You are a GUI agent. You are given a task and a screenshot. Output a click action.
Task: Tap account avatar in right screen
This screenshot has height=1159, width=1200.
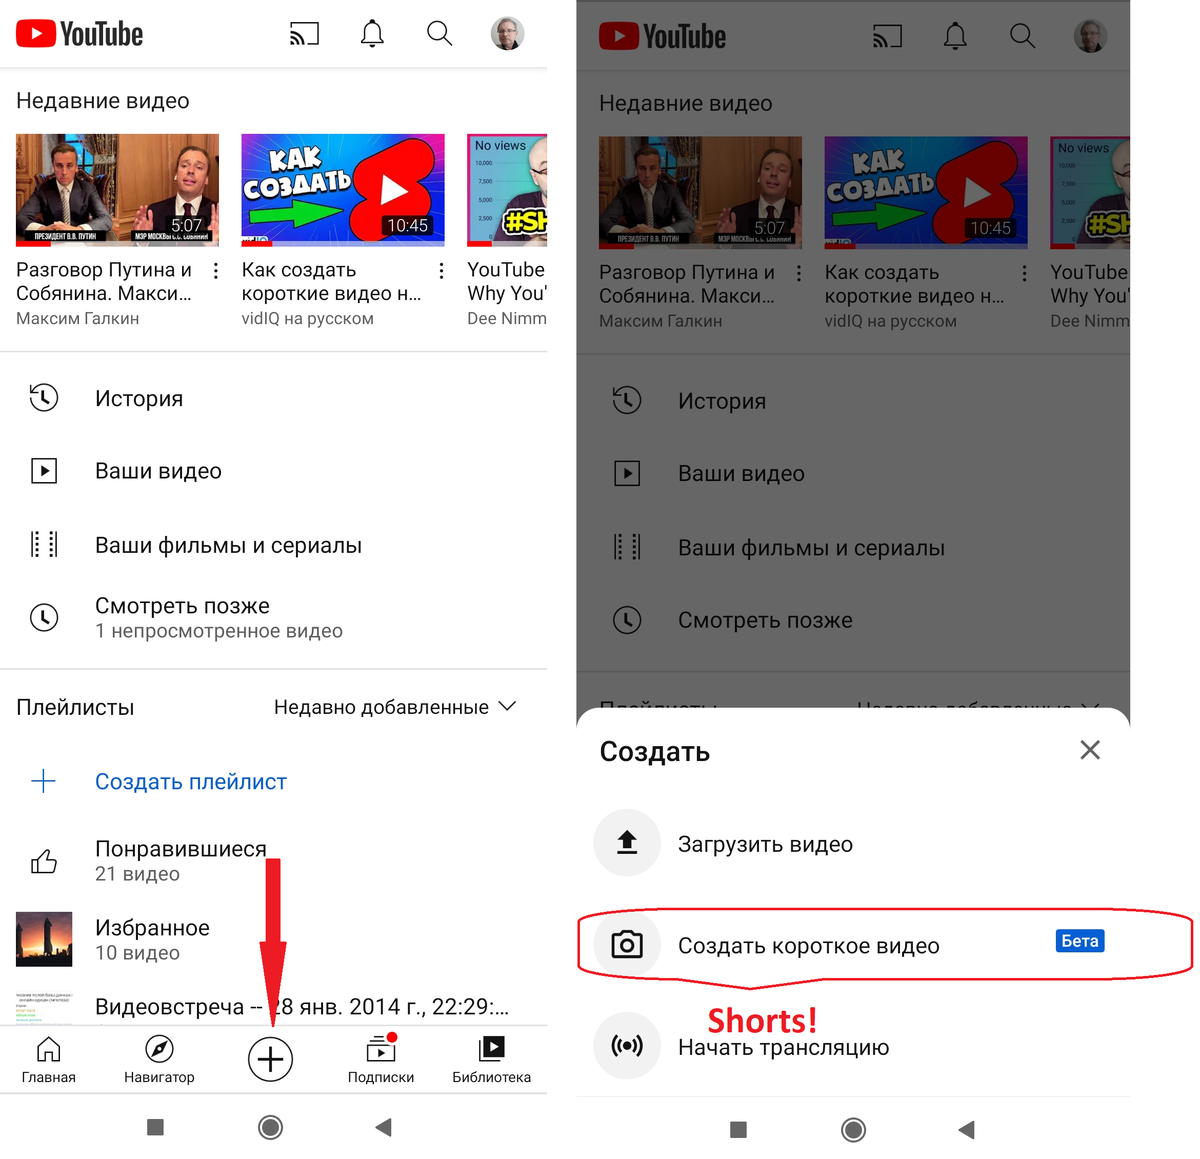(x=1090, y=37)
